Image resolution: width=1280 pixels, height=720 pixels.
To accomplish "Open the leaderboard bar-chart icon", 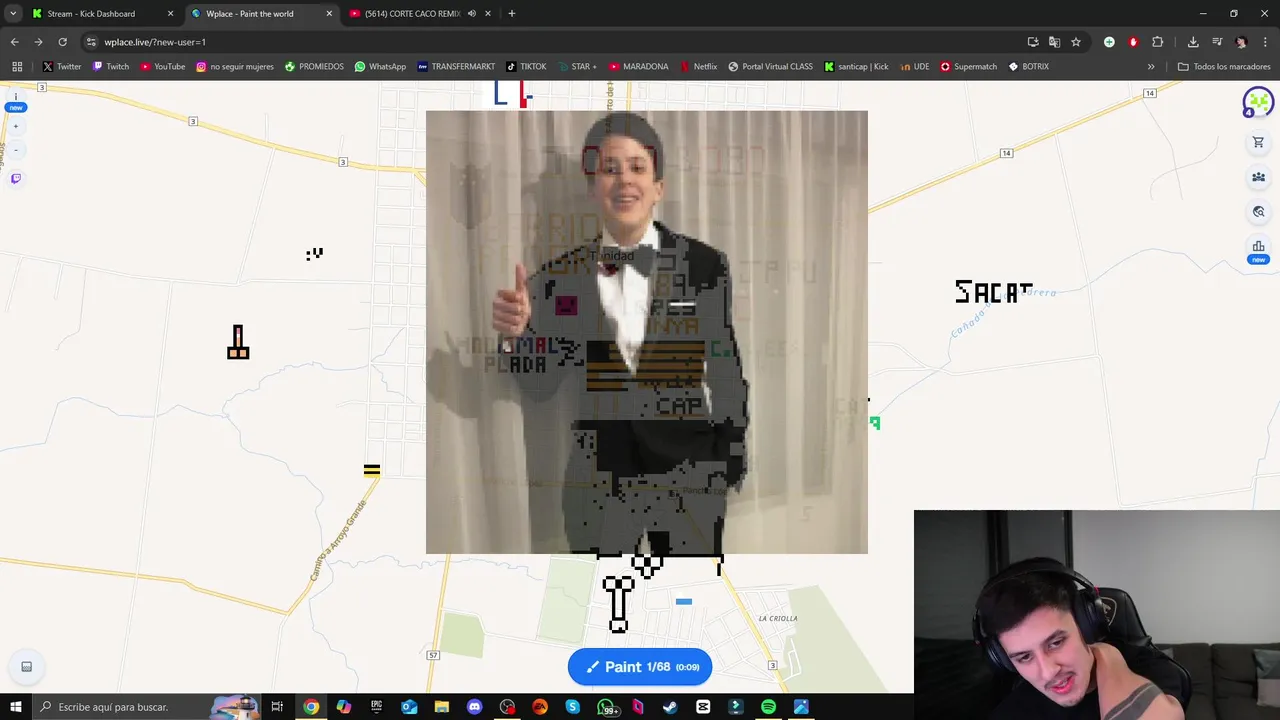I will [x=1258, y=246].
